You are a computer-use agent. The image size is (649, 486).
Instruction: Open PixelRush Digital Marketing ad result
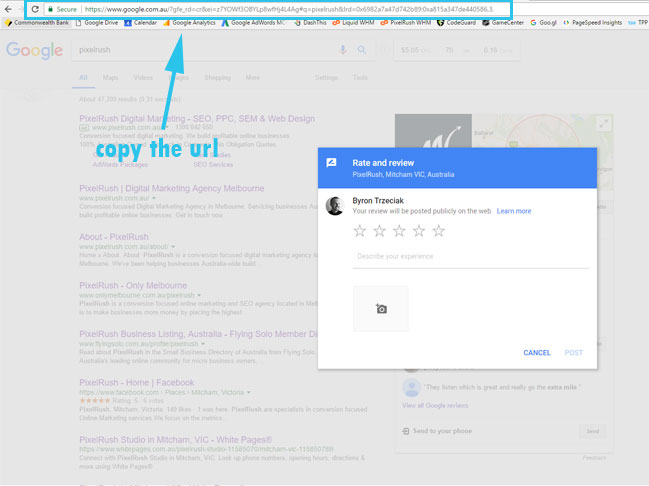pyautogui.click(x=197, y=119)
